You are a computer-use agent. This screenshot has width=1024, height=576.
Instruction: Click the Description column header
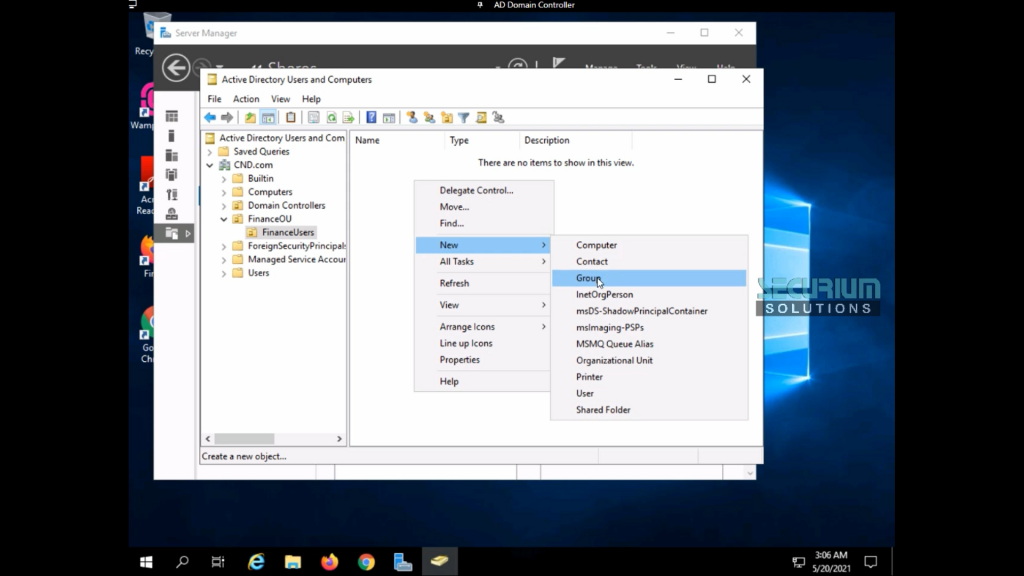tap(575, 140)
